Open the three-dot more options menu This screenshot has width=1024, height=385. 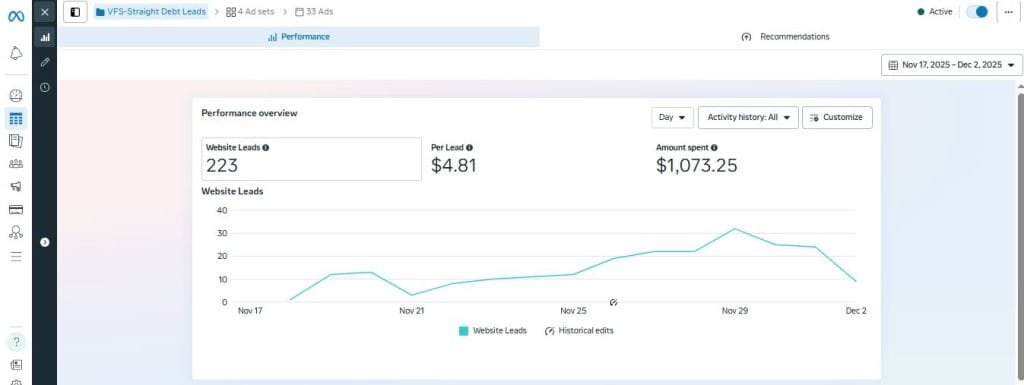coord(1008,12)
